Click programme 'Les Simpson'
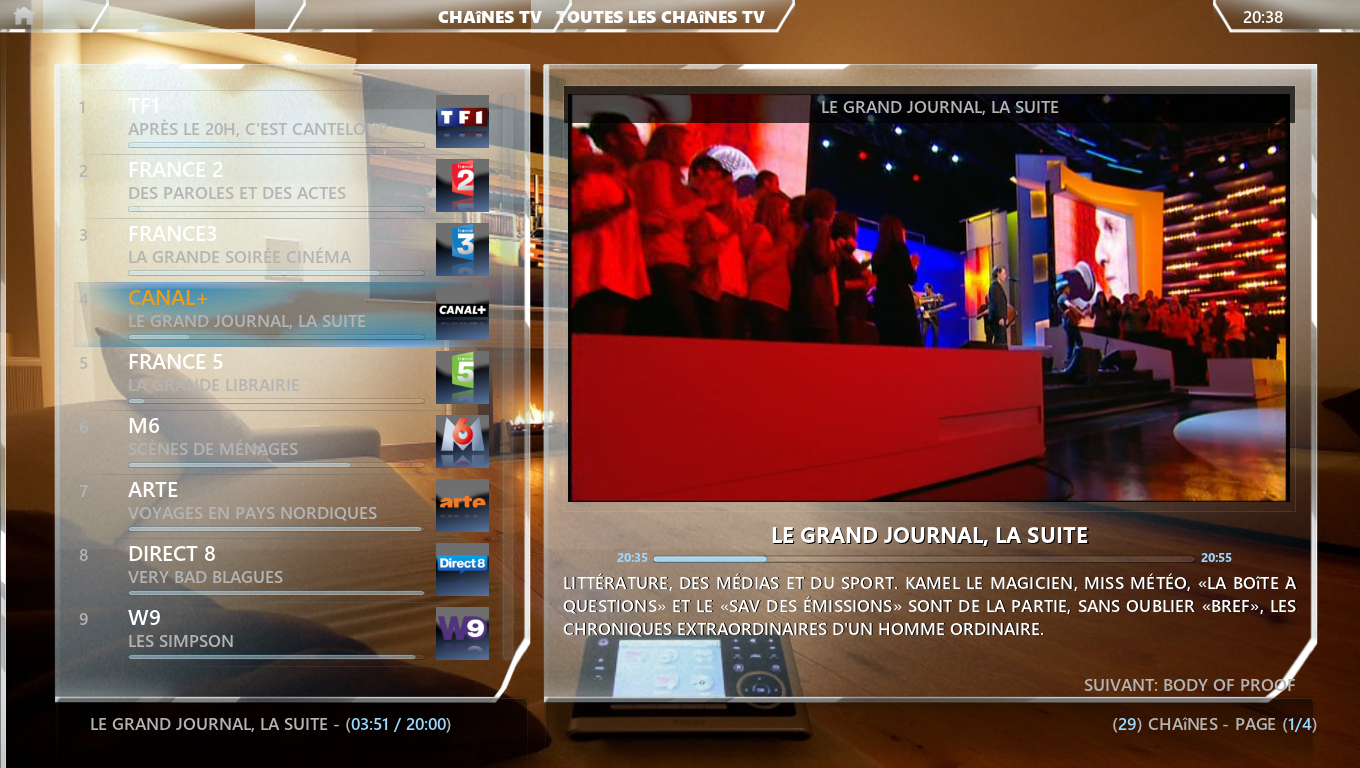The height and width of the screenshot is (768, 1360). coord(181,641)
